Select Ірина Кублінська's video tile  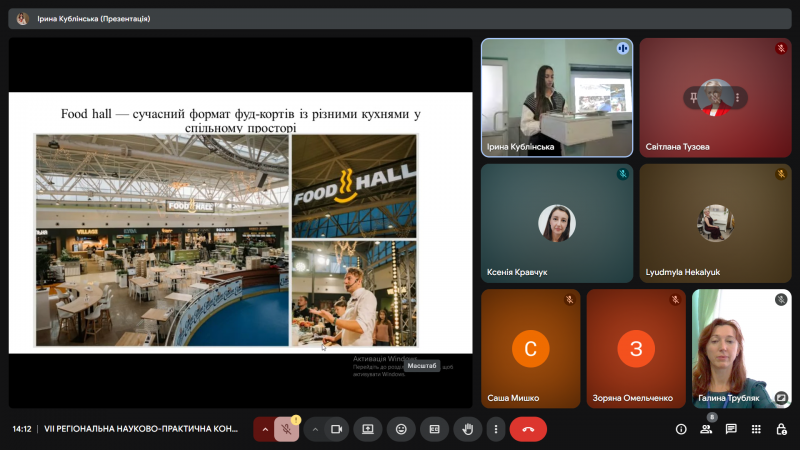[556, 97]
